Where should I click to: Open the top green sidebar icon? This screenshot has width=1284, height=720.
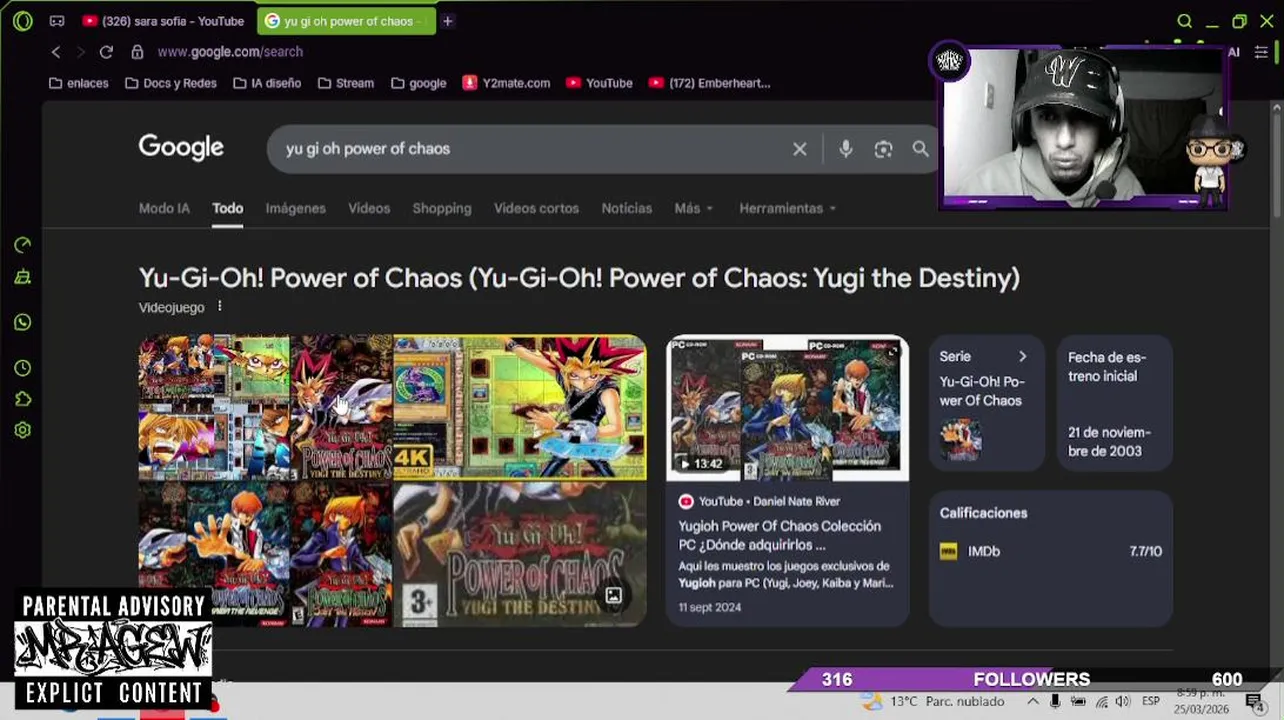(x=23, y=245)
